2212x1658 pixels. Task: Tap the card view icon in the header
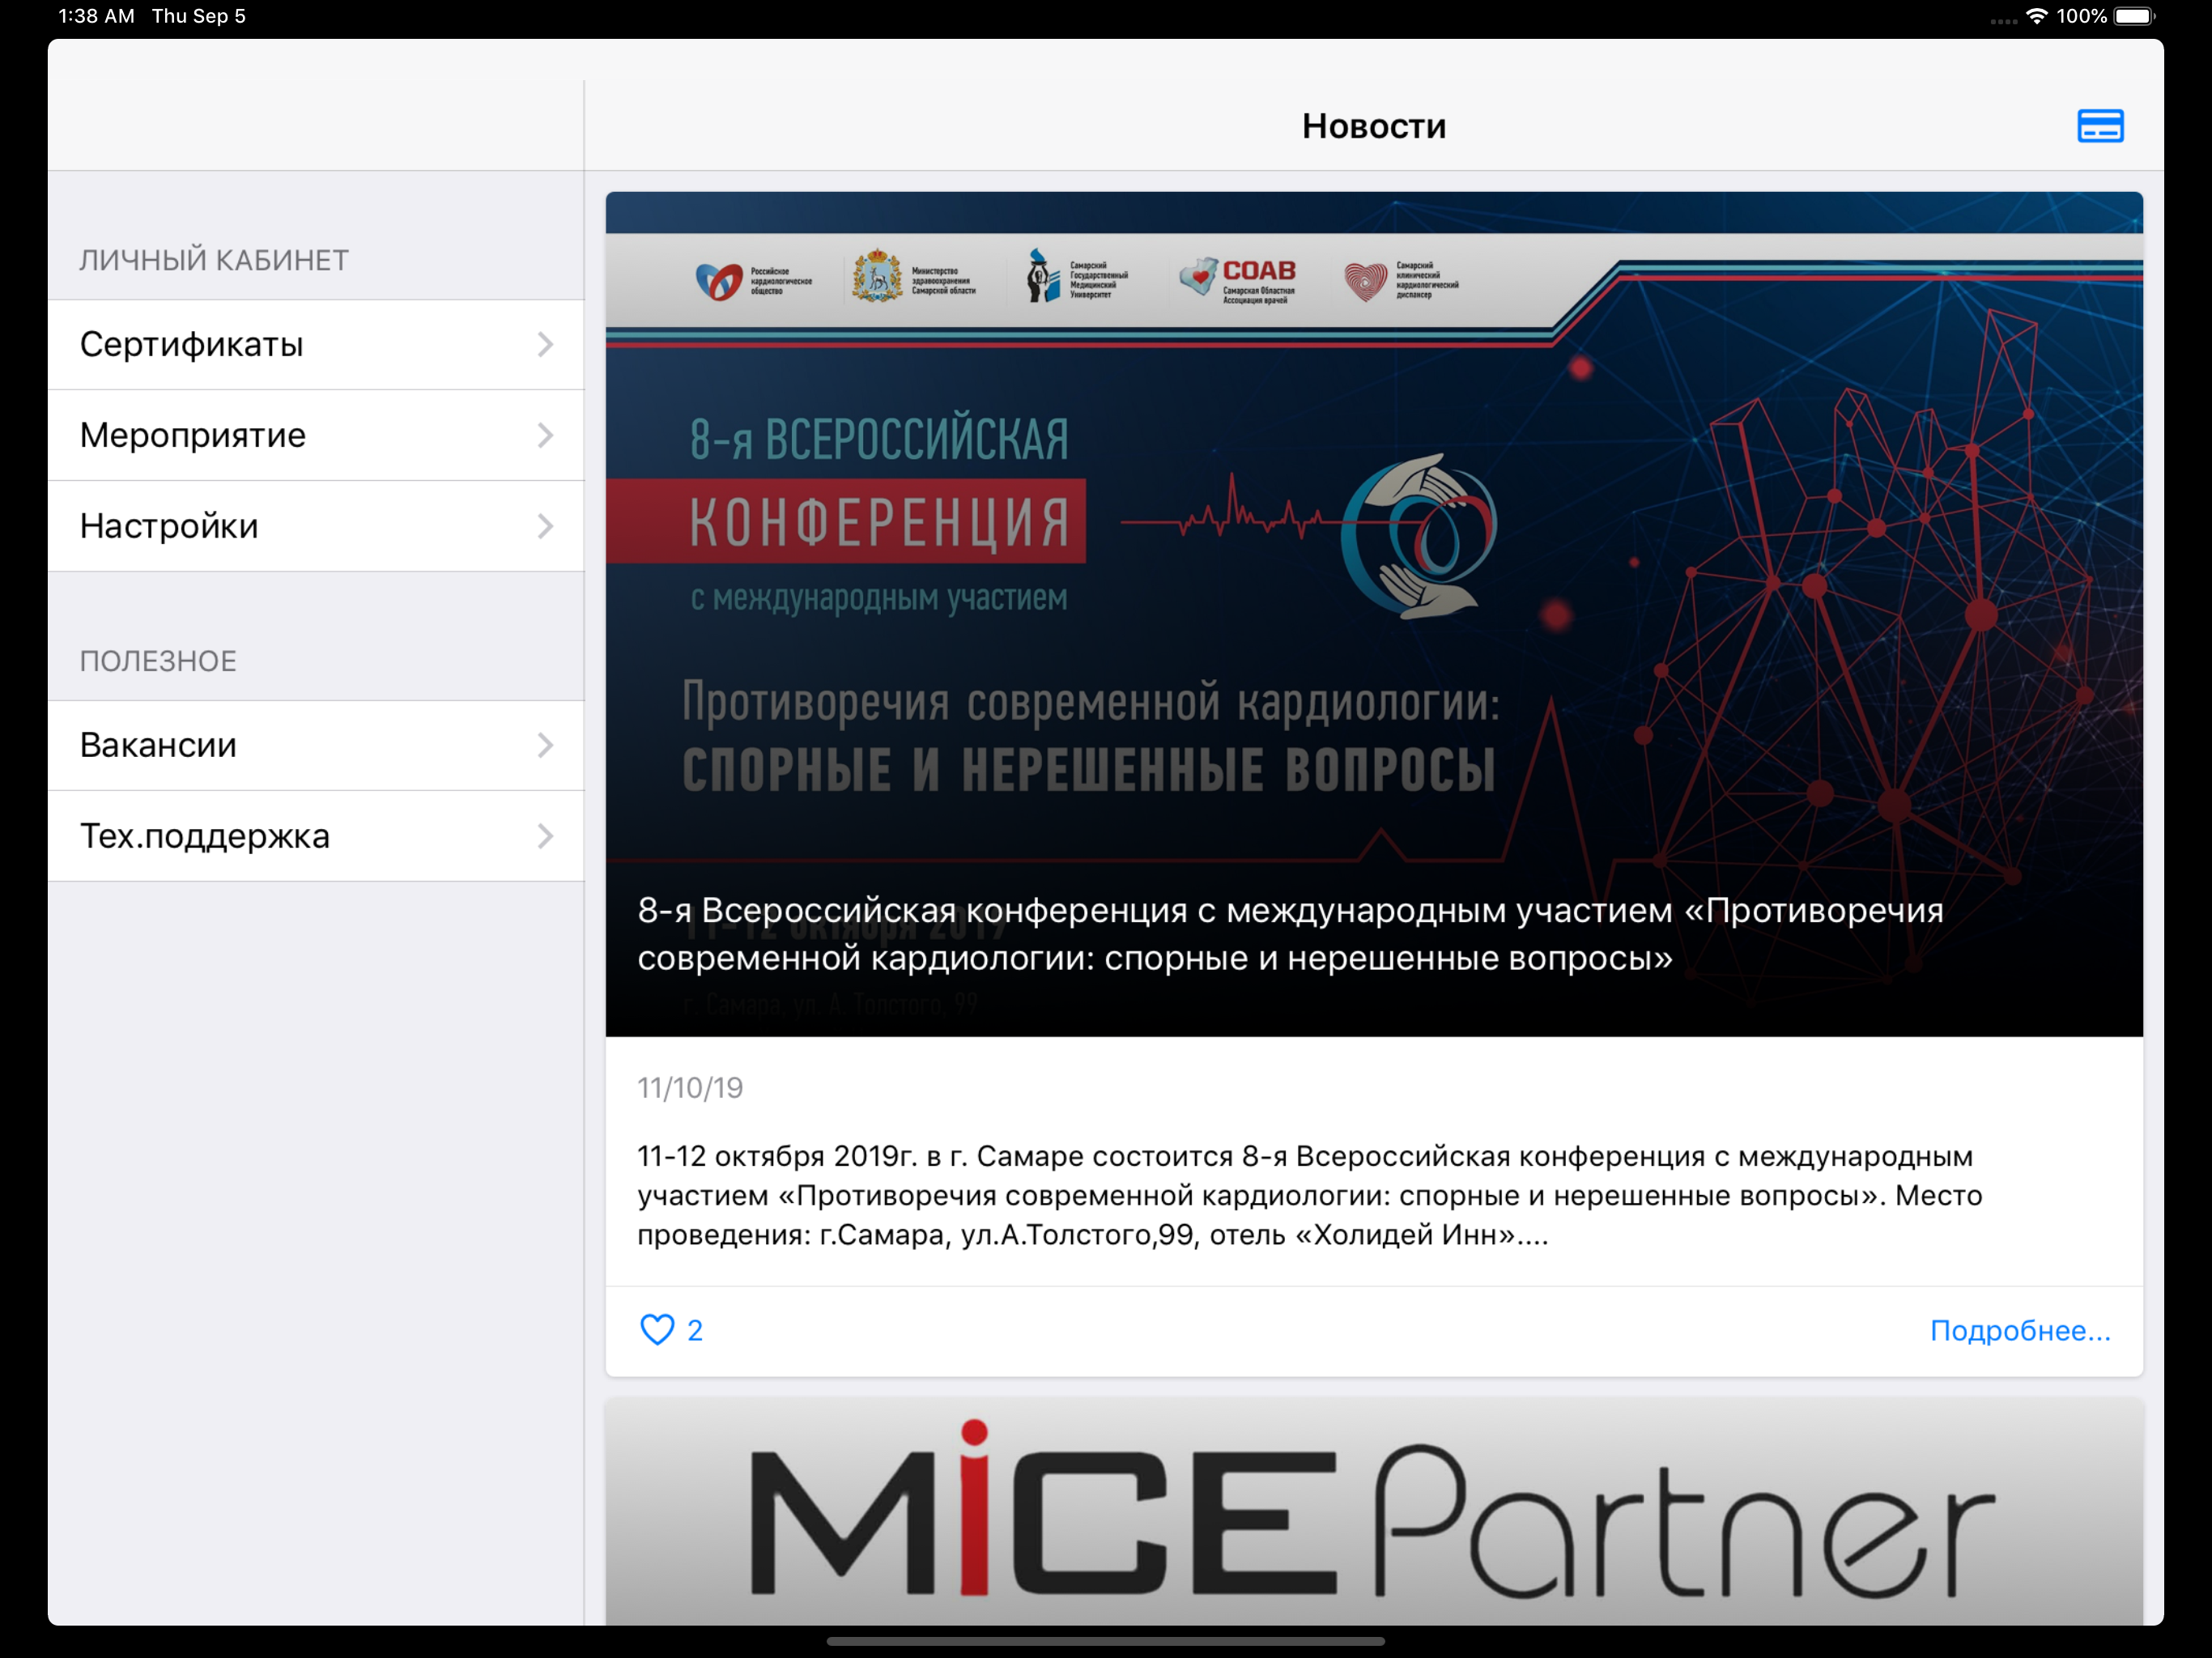pos(2100,126)
